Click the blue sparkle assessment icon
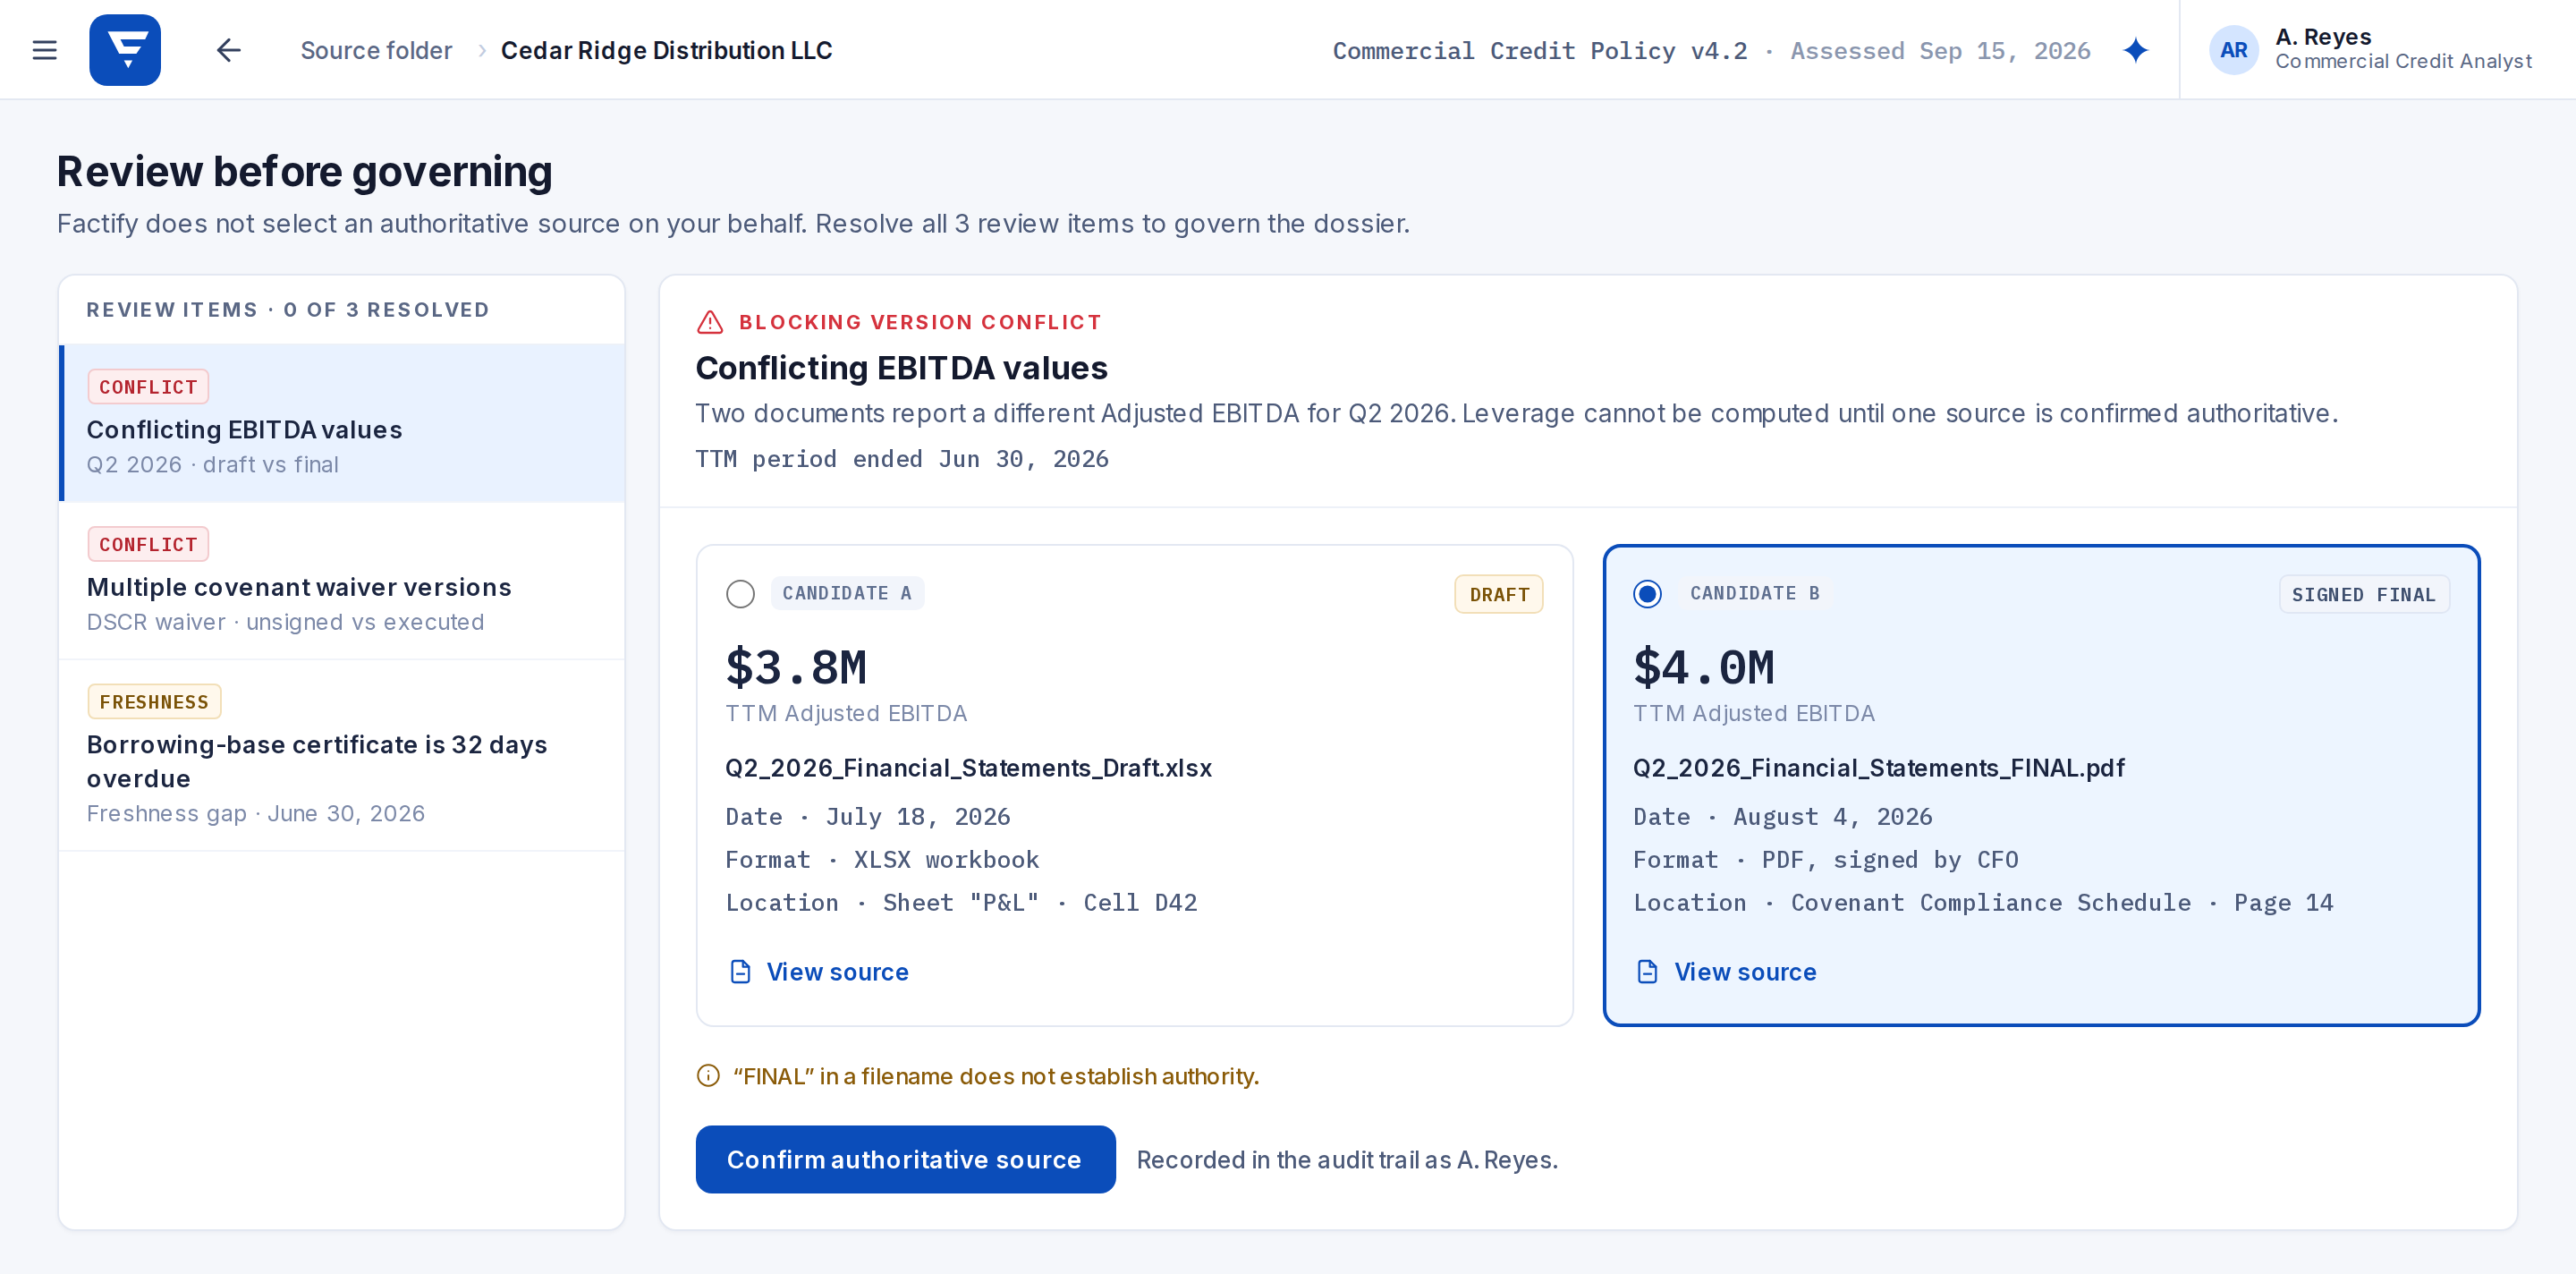This screenshot has width=2576, height=1274. click(2136, 50)
